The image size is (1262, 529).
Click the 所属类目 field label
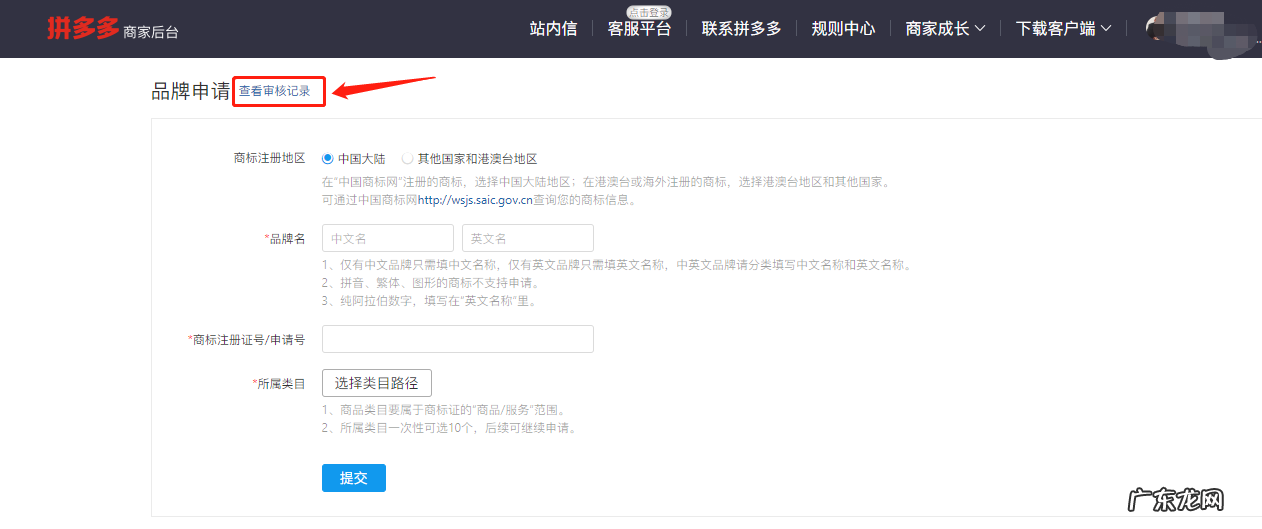pos(280,382)
